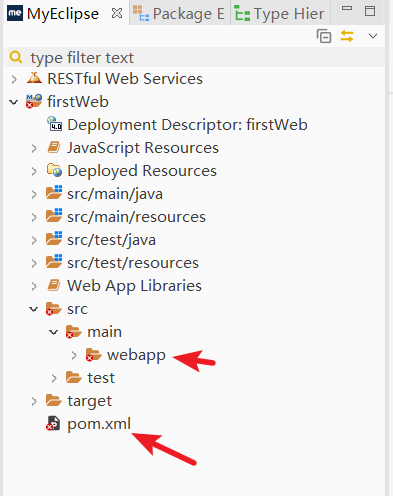Select the target folder label

coord(90,402)
